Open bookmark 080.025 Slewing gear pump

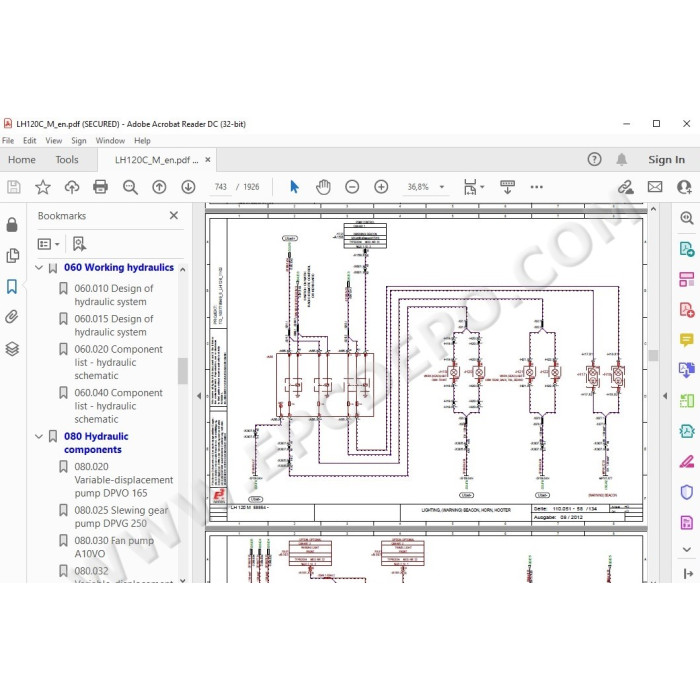point(121,517)
